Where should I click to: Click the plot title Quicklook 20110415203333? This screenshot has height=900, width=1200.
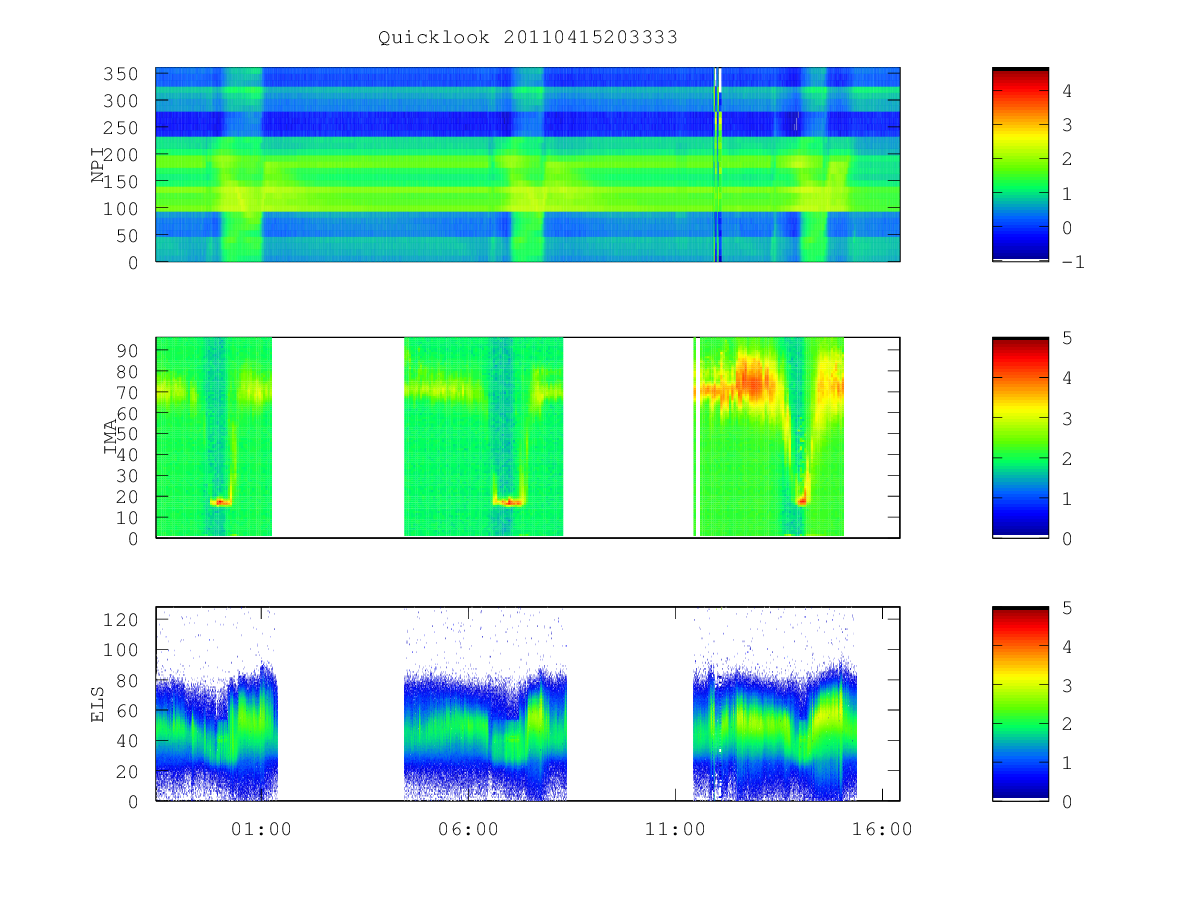(528, 37)
